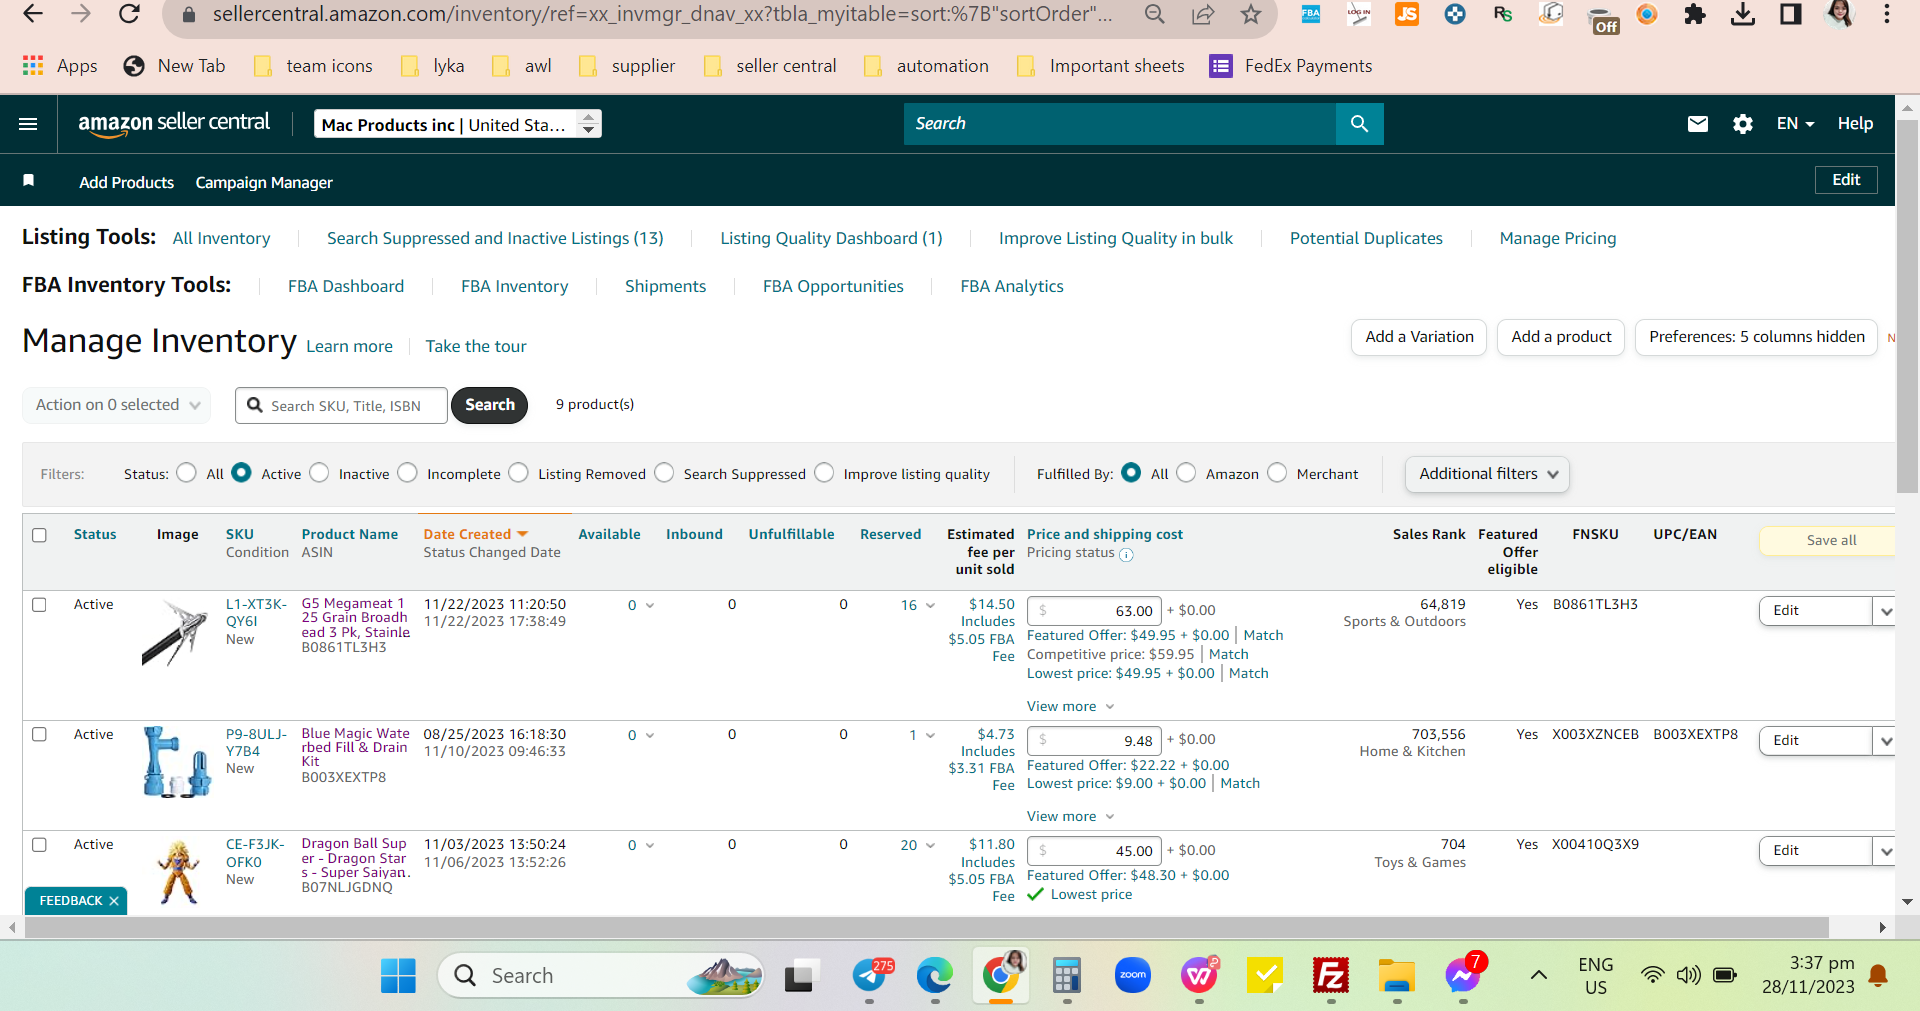Image resolution: width=1920 pixels, height=1011 pixels.
Task: Open the Edit dropdown arrow for Dragon Ball row
Action: (1885, 851)
